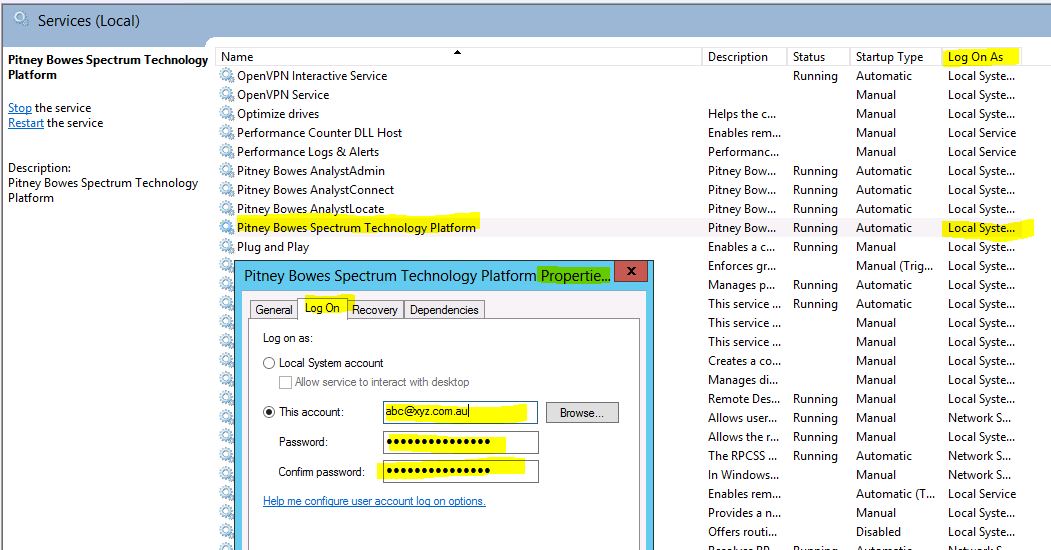The width and height of the screenshot is (1051, 550).
Task: Open Help me configure user account link
Action: click(x=374, y=501)
